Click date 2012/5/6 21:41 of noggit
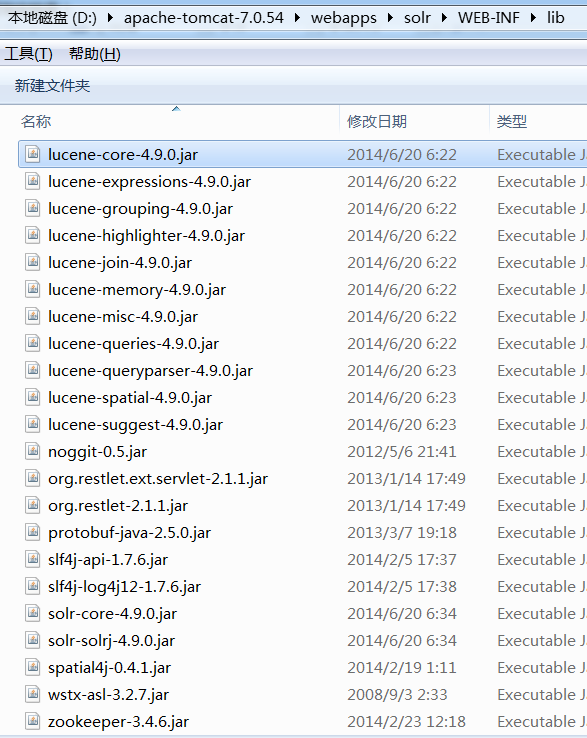Image resolution: width=587 pixels, height=738 pixels. [x=402, y=452]
